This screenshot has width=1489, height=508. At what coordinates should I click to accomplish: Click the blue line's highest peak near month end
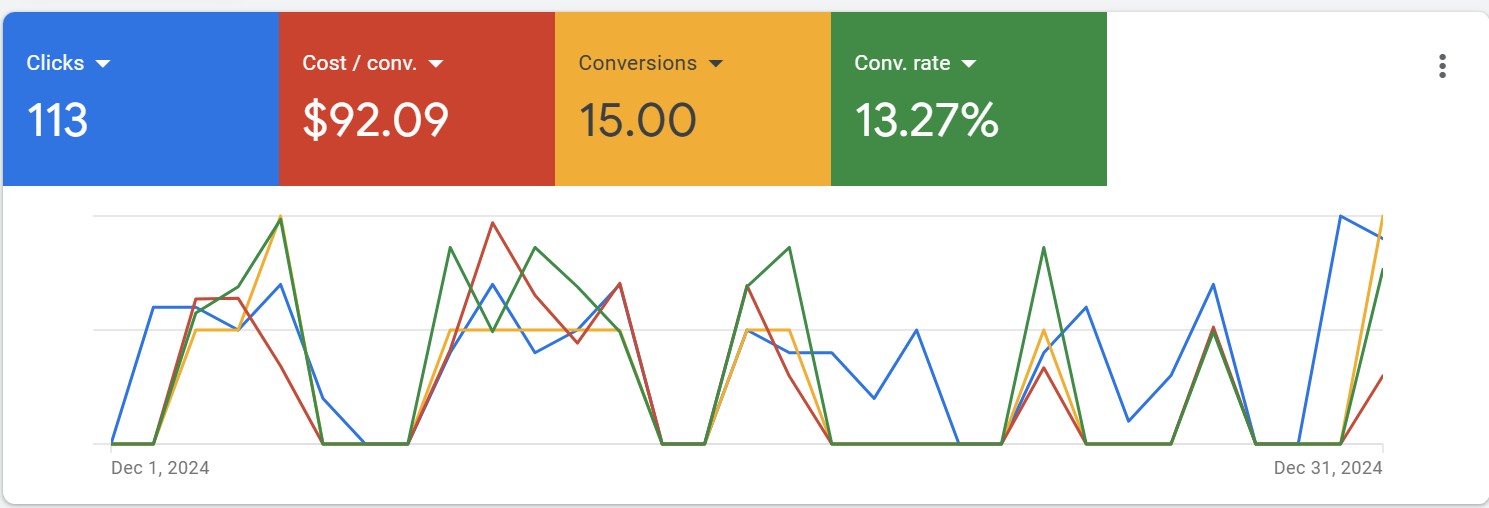pyautogui.click(x=1340, y=216)
